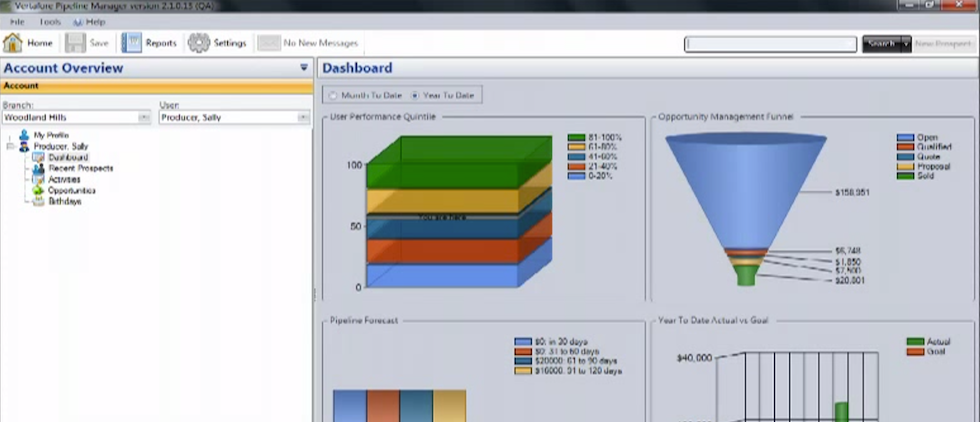Screen dimensions: 980x422
Task: Click the Home toolbar label
Action: (40, 43)
